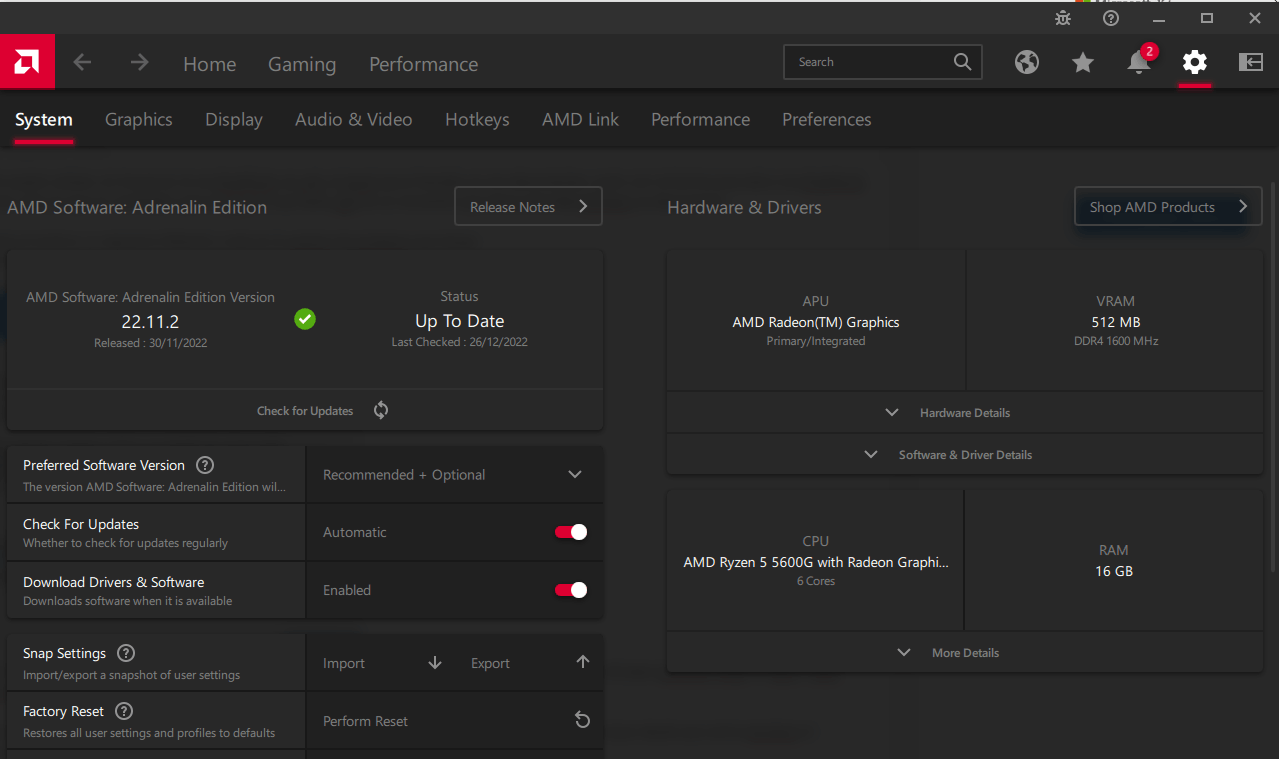Toggle Check For Updates automatic switch
This screenshot has width=1279, height=759.
[x=571, y=532]
